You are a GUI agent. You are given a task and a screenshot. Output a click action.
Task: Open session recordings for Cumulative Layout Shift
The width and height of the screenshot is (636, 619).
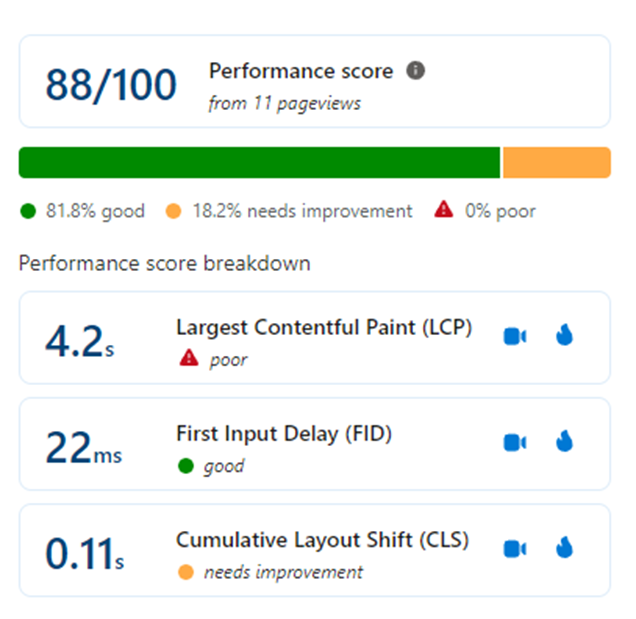515,549
